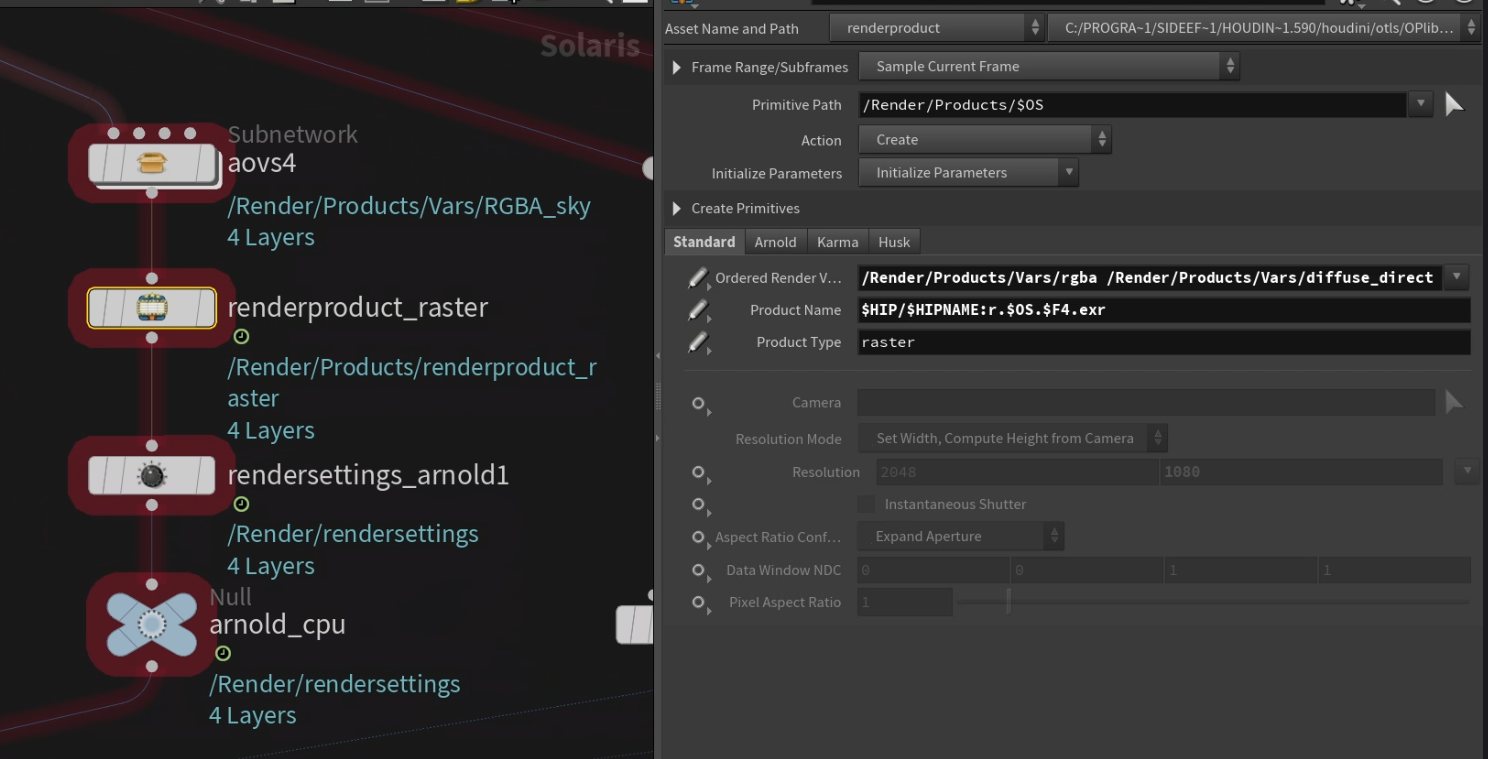
Task: Click the pencil icon beside Ordered Render Vars
Action: coord(697,278)
